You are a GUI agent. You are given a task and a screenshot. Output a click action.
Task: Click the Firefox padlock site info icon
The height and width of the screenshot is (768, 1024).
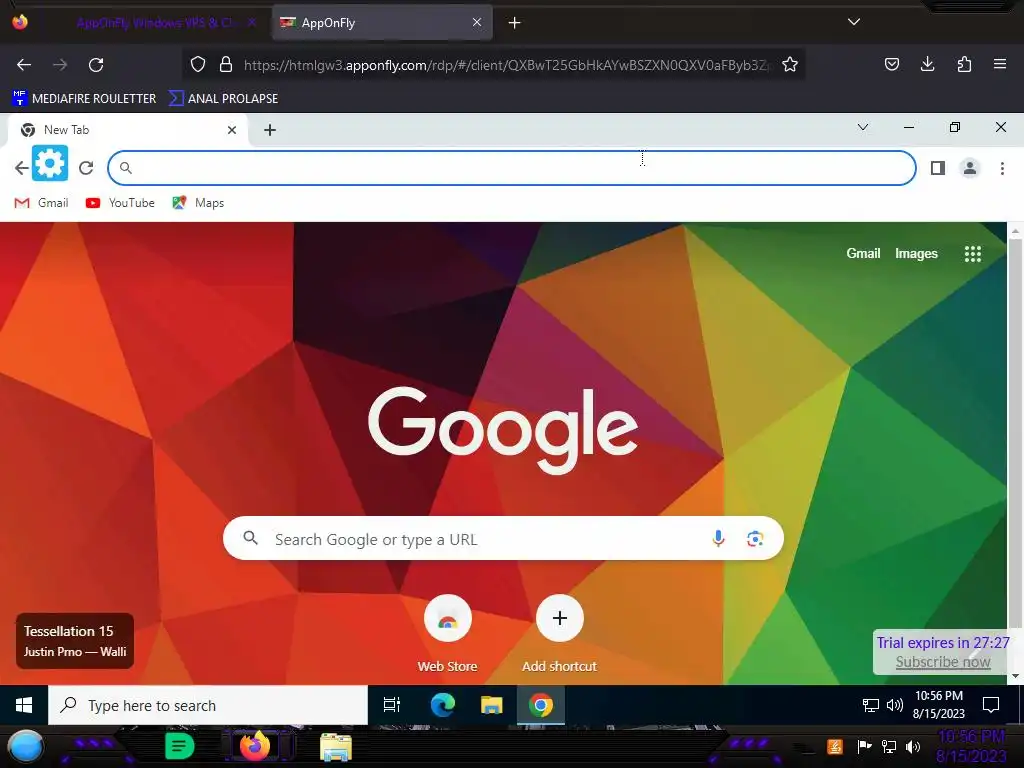(x=226, y=64)
